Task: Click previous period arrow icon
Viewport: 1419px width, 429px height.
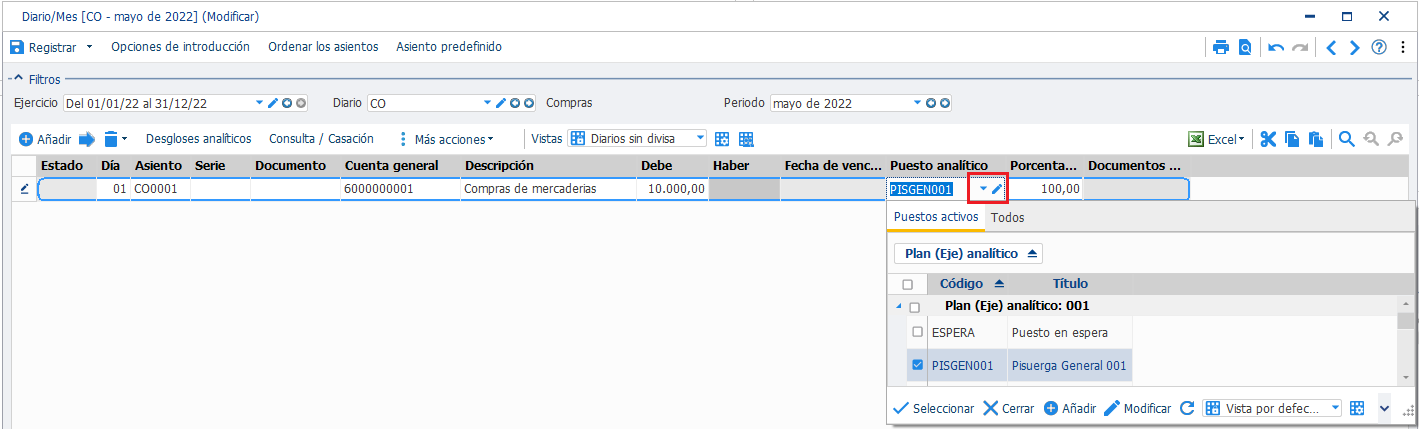Action: click(930, 102)
